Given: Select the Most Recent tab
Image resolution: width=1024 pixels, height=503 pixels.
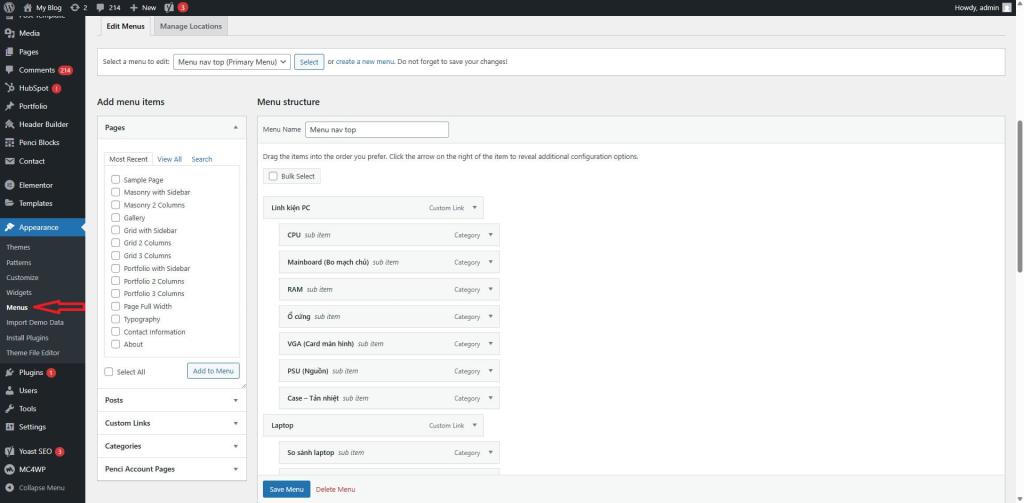Looking at the screenshot, I should [128, 159].
